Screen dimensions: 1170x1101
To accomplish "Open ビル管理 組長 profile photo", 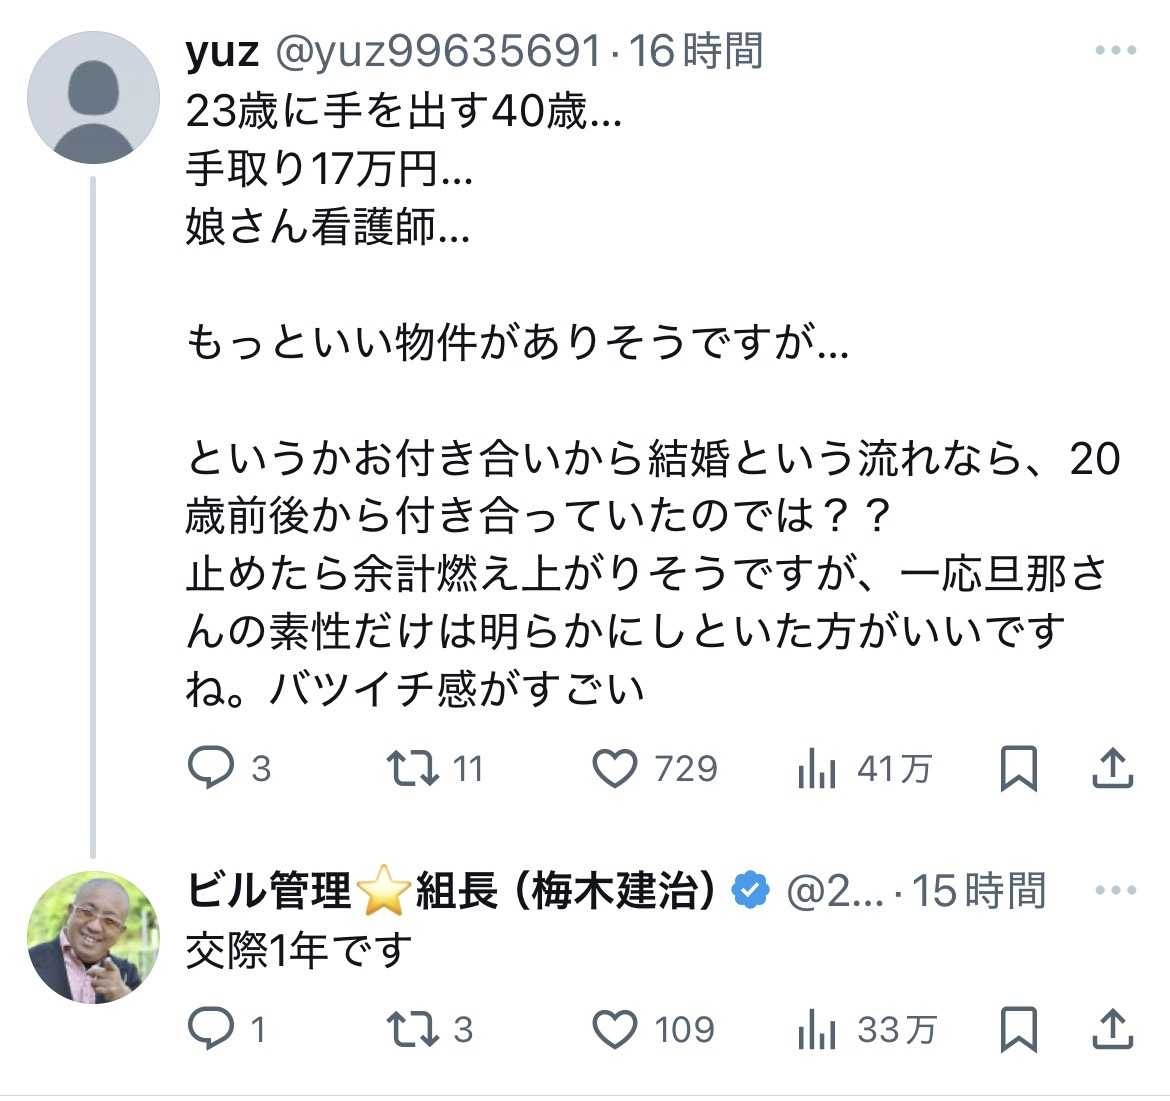I will [x=93, y=937].
